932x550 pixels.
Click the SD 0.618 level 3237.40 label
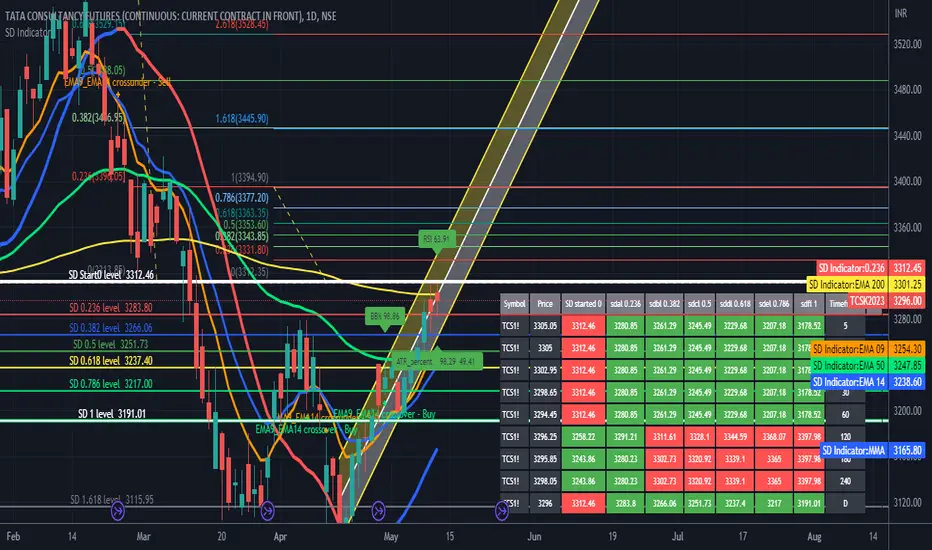[x=111, y=360]
